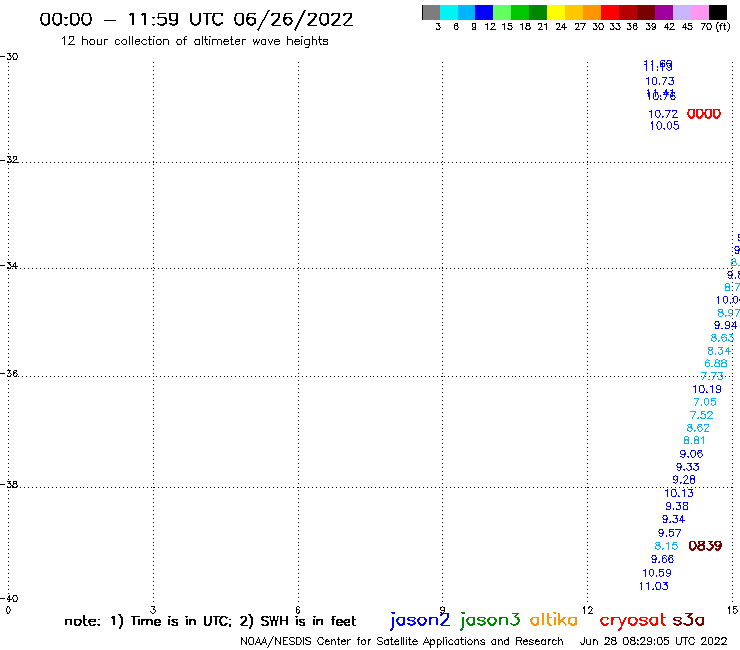Select the dark red 0839 time marker
This screenshot has width=740, height=650.
(705, 546)
